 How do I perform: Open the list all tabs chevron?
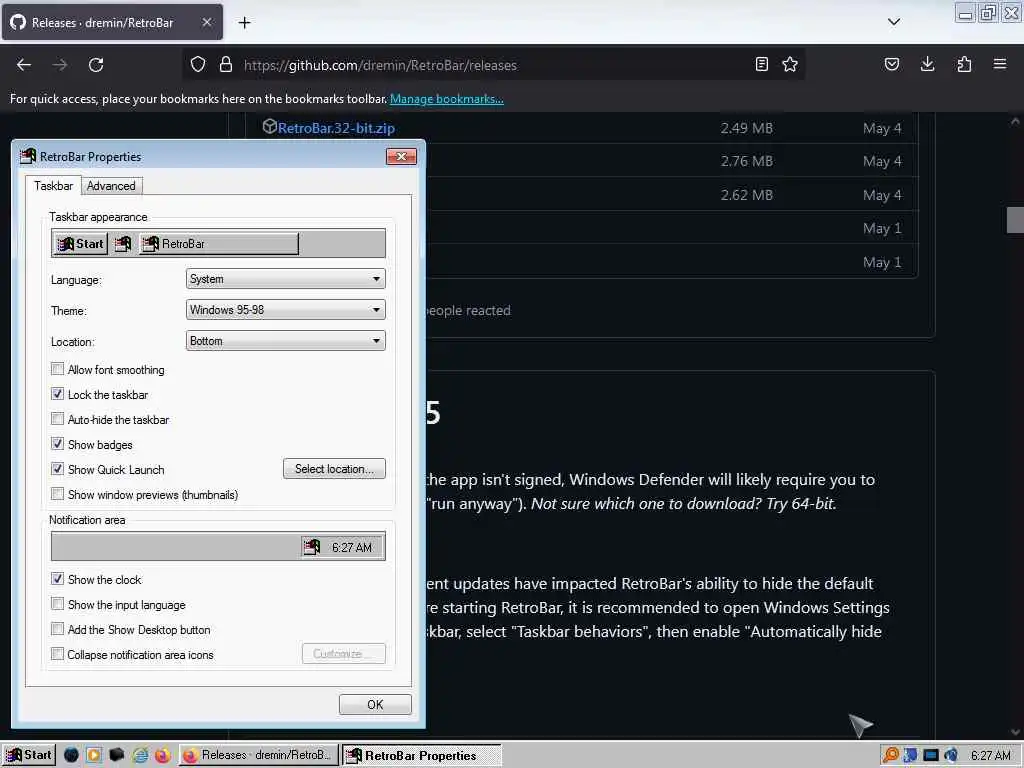pyautogui.click(x=894, y=22)
